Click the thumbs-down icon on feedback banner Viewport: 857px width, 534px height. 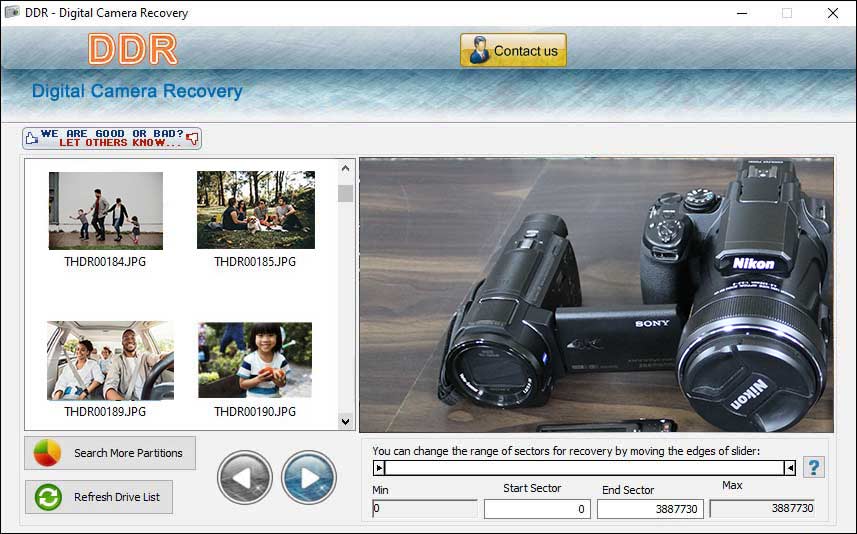192,138
